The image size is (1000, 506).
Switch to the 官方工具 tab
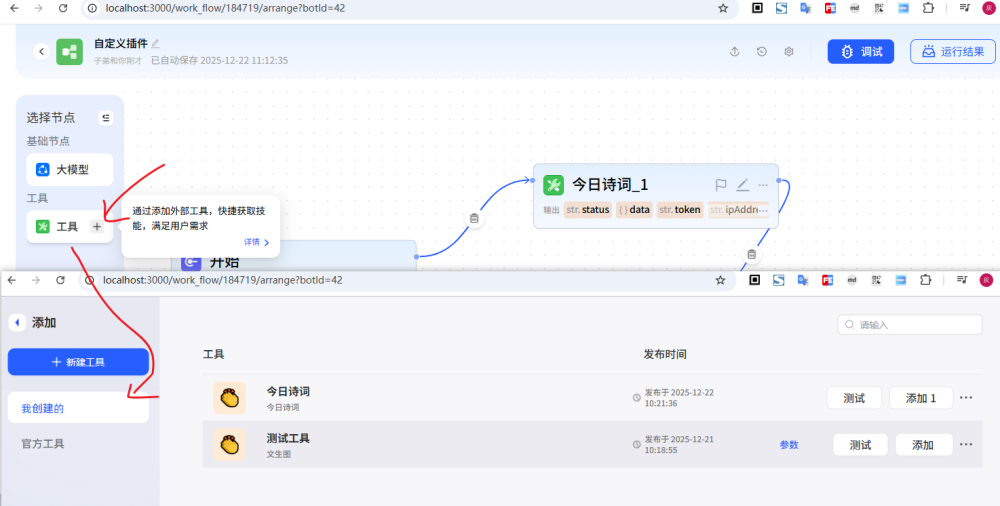tap(43, 443)
